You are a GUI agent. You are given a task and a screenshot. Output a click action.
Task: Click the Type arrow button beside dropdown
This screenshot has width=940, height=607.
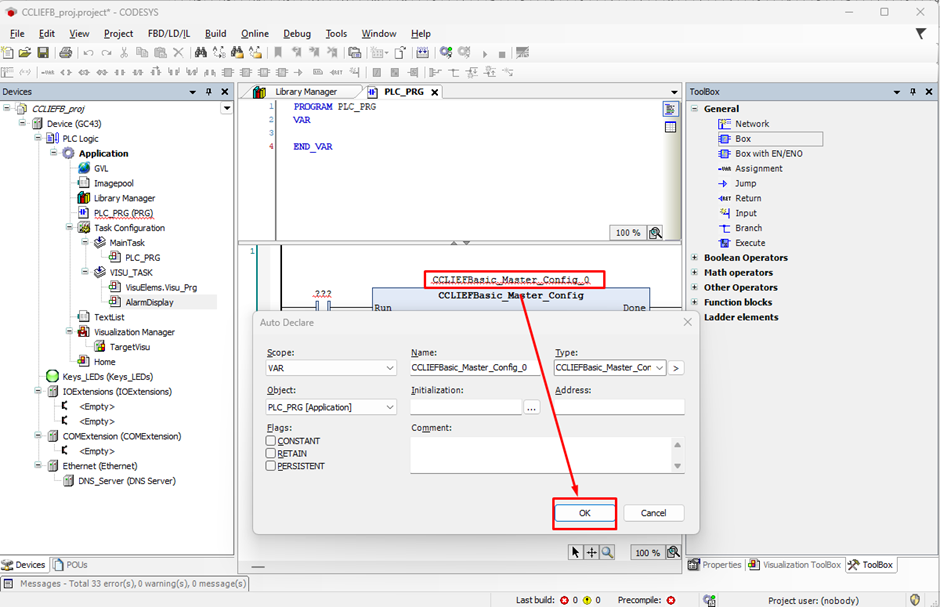click(676, 368)
